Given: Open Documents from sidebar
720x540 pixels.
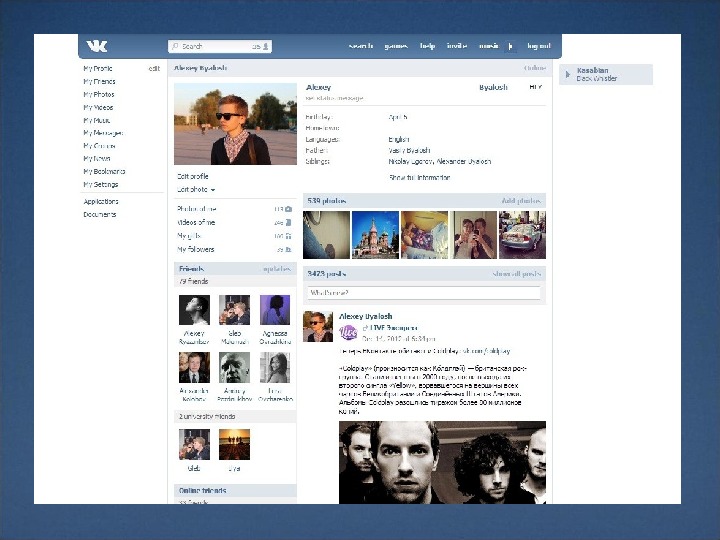Looking at the screenshot, I should pyautogui.click(x=100, y=214).
